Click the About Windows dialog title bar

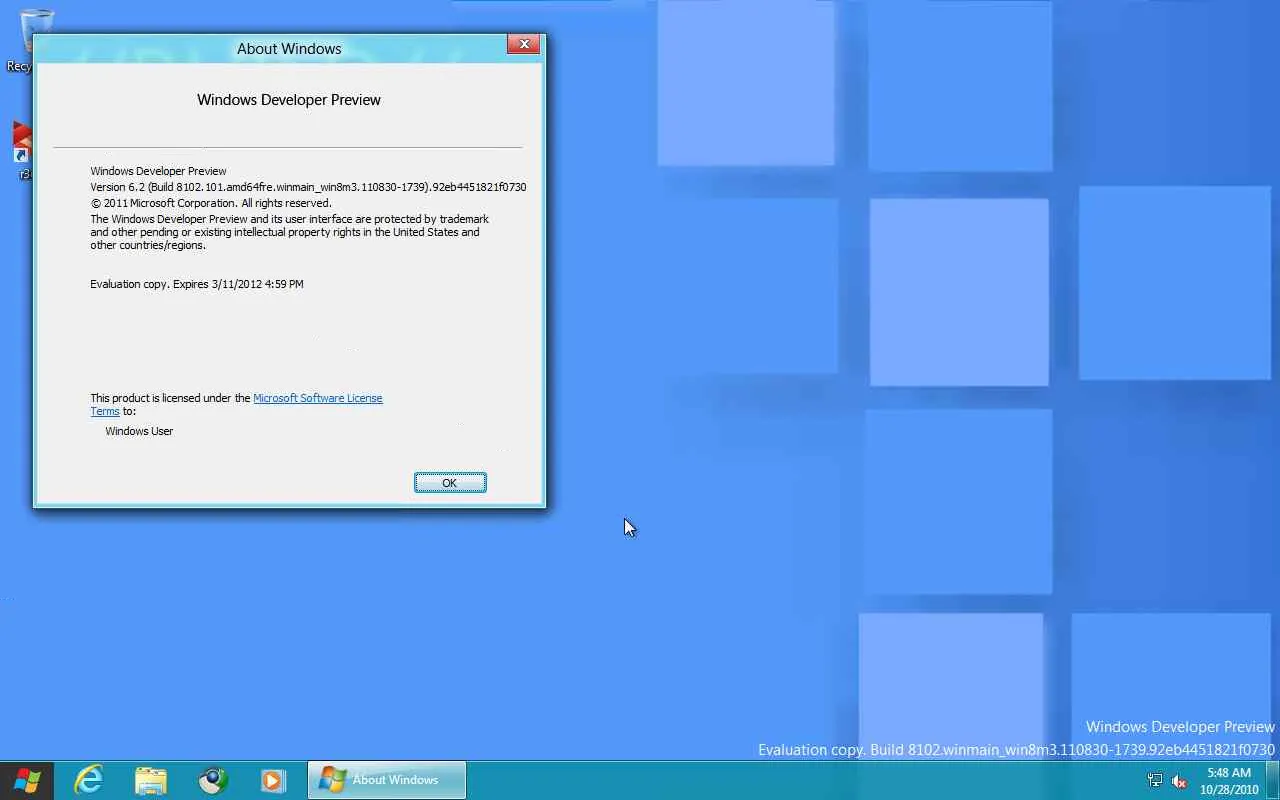289,48
